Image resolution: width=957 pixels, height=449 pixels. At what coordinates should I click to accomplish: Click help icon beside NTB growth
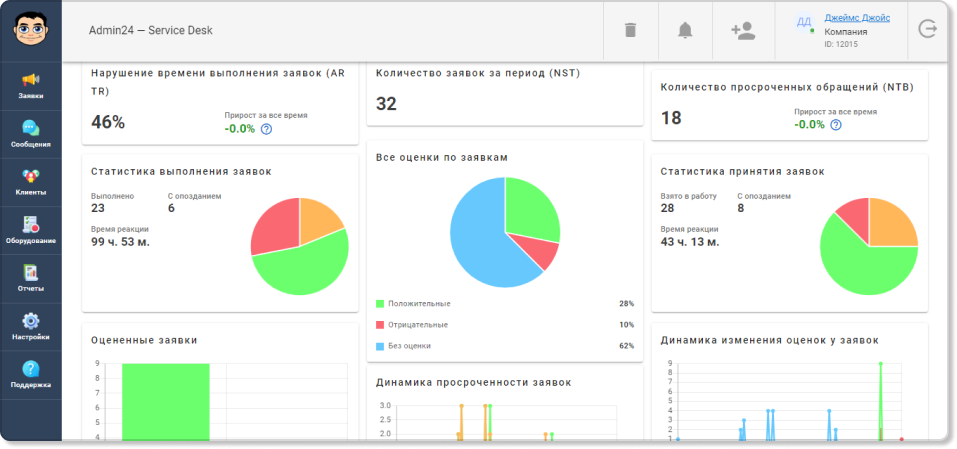pyautogui.click(x=836, y=124)
